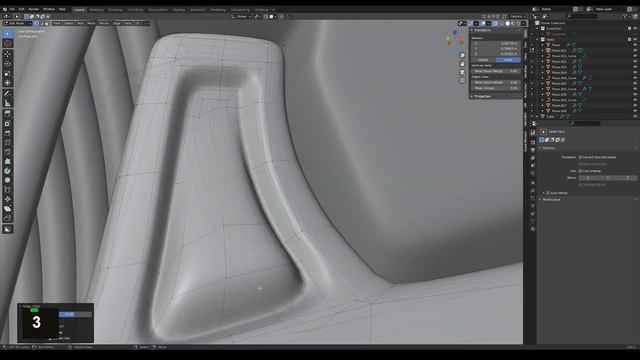Click the Mean Crease value field
Image resolution: width=640 pixels, height=360 pixels.
click(496, 88)
